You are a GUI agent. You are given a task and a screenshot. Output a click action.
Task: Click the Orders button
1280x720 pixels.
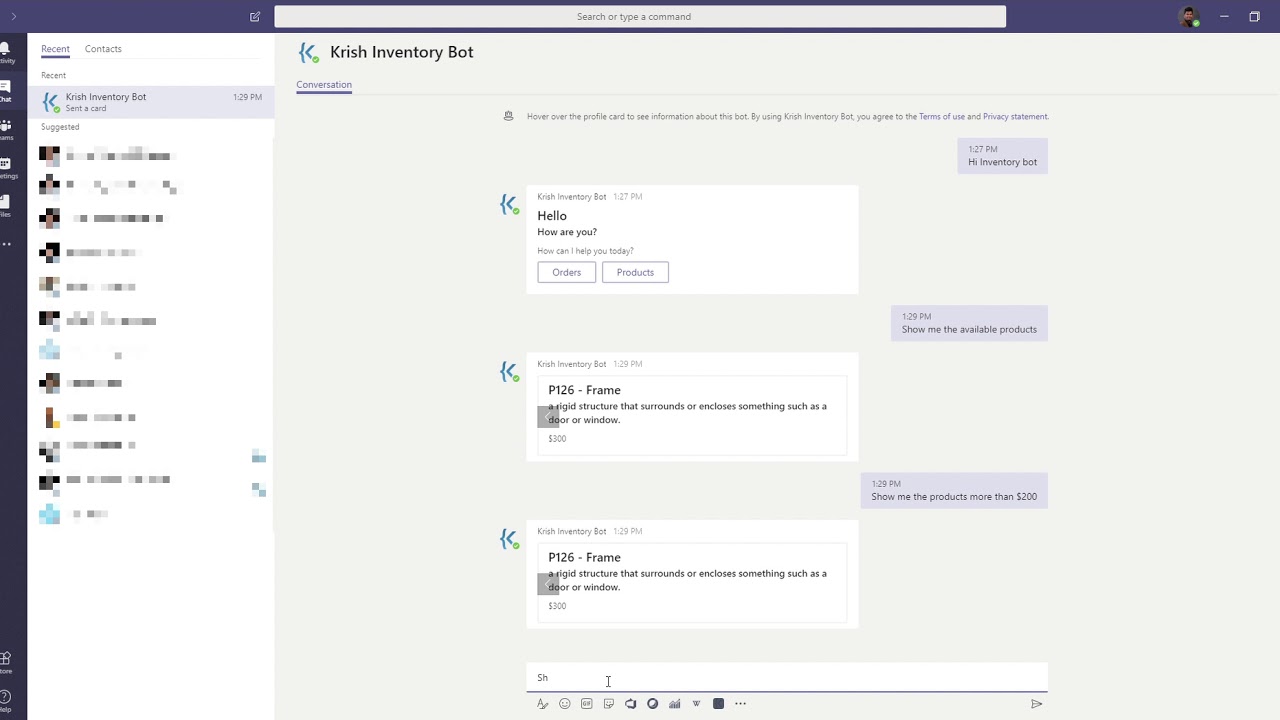(x=566, y=272)
